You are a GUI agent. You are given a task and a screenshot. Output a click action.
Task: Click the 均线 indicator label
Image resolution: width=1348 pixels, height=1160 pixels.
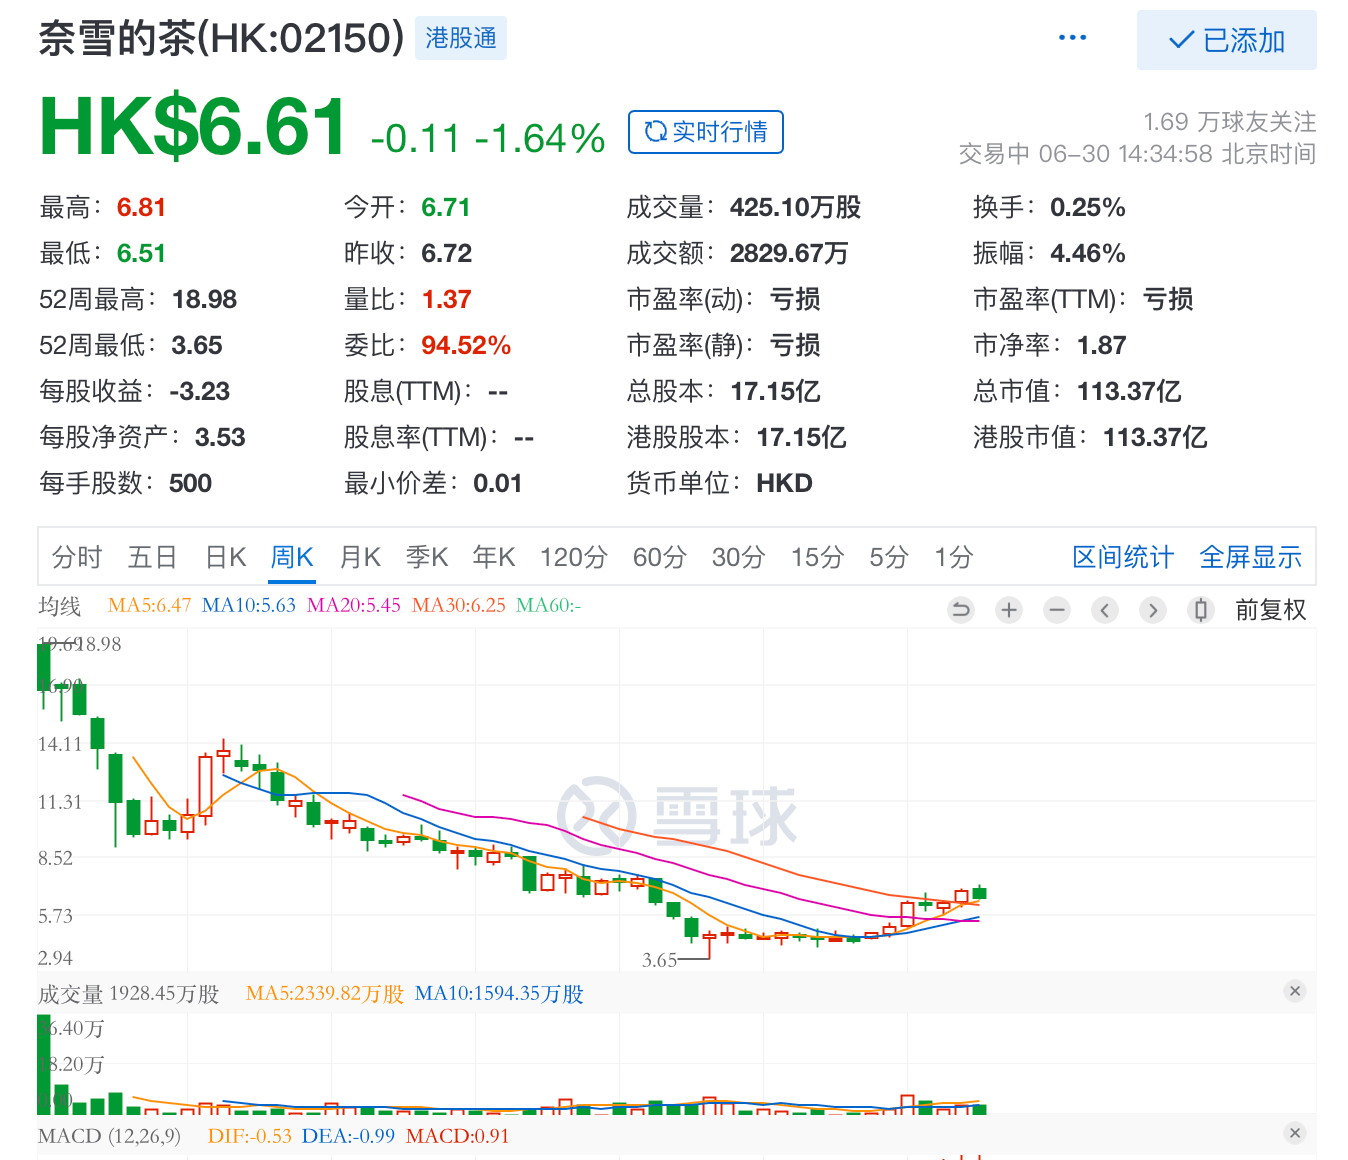click(x=59, y=606)
